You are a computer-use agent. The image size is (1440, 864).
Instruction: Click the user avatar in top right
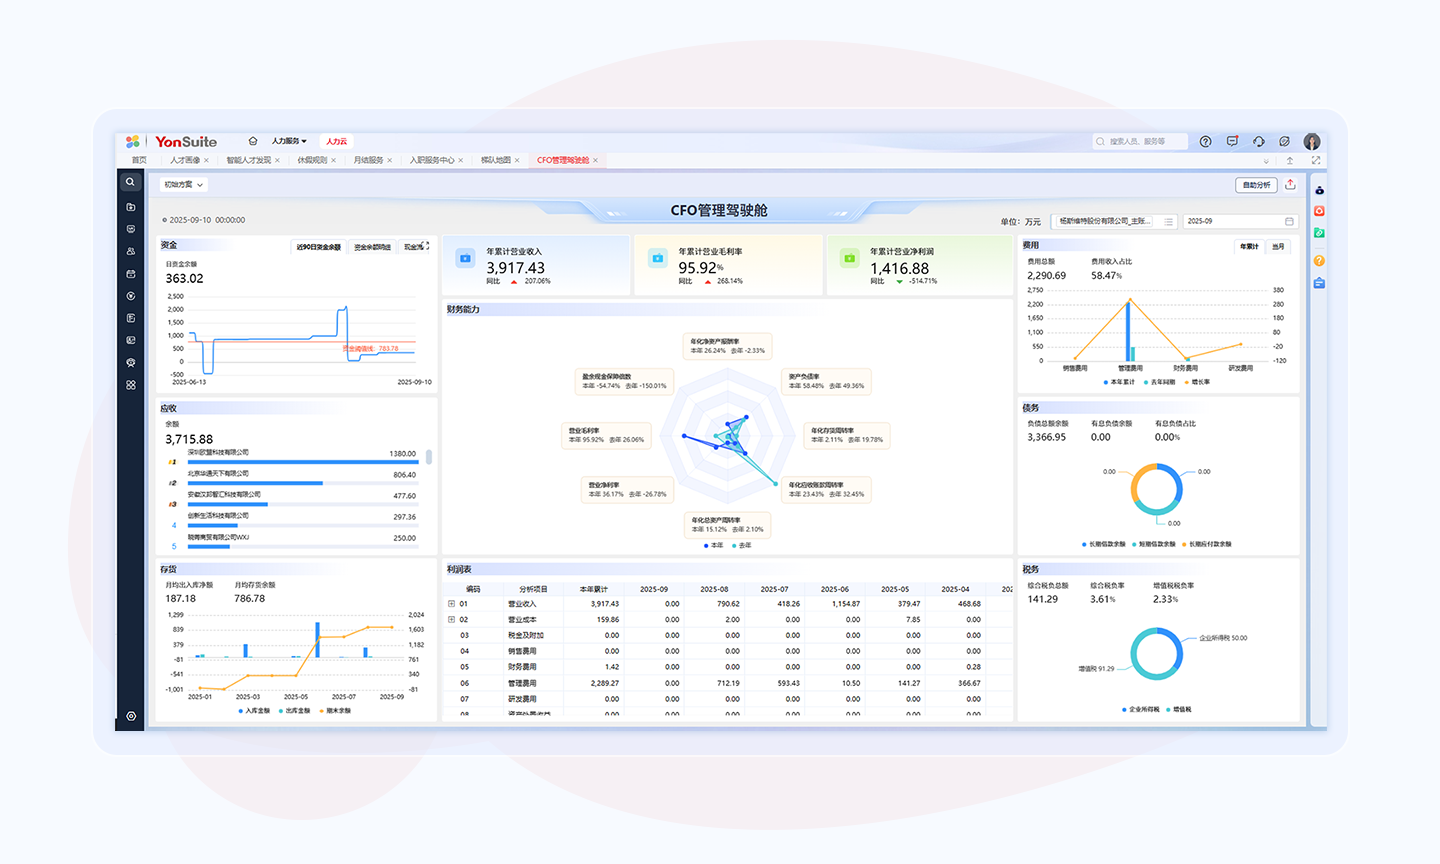(1312, 142)
